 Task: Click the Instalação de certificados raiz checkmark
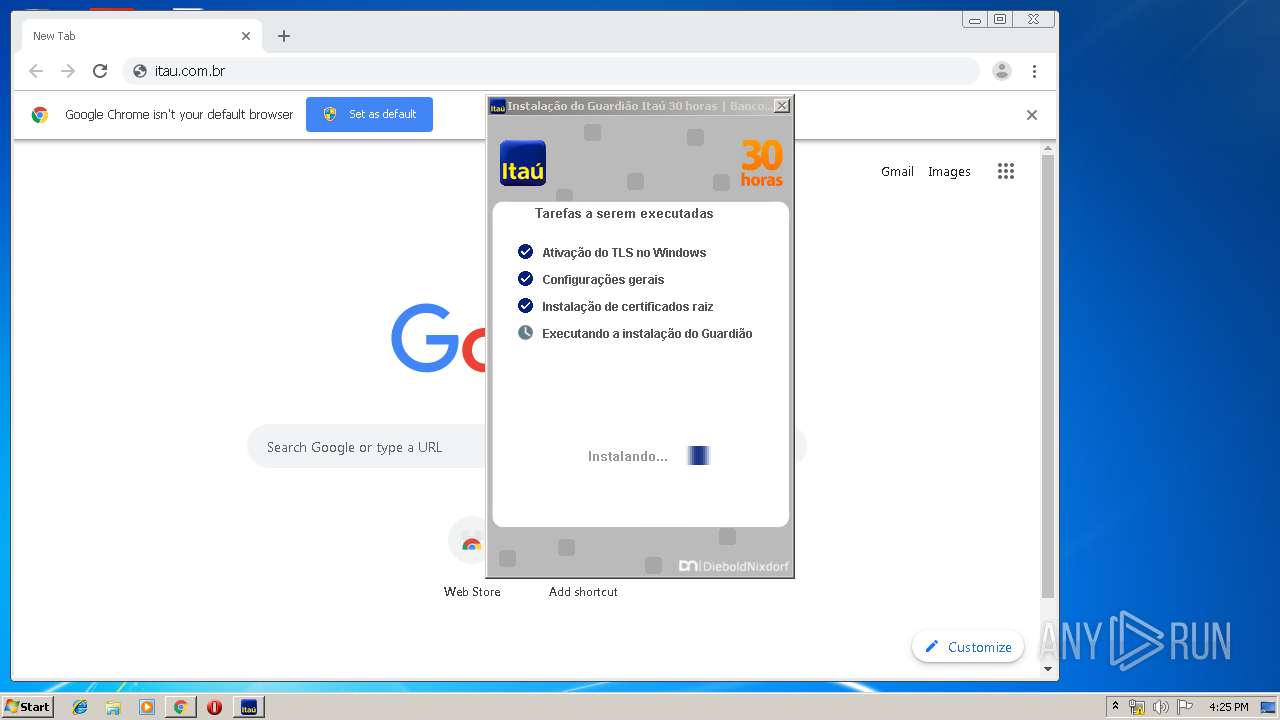(525, 306)
